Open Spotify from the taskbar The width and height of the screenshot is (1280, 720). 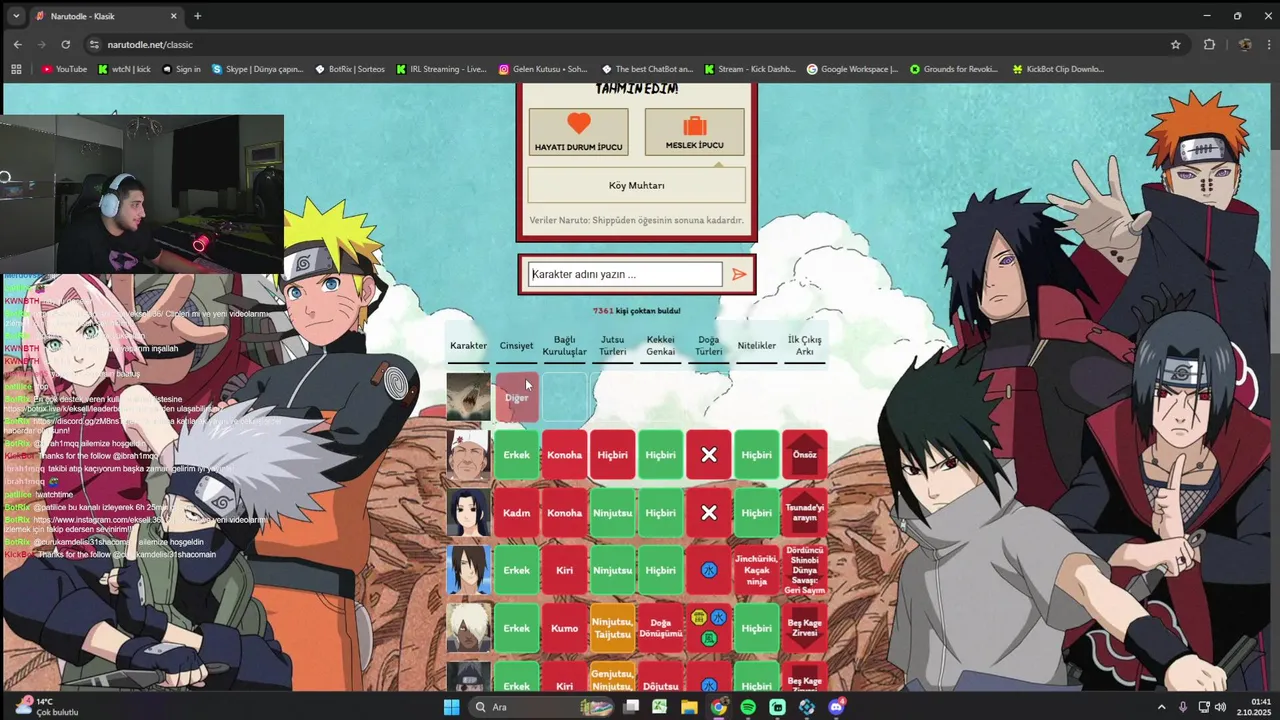pos(748,707)
